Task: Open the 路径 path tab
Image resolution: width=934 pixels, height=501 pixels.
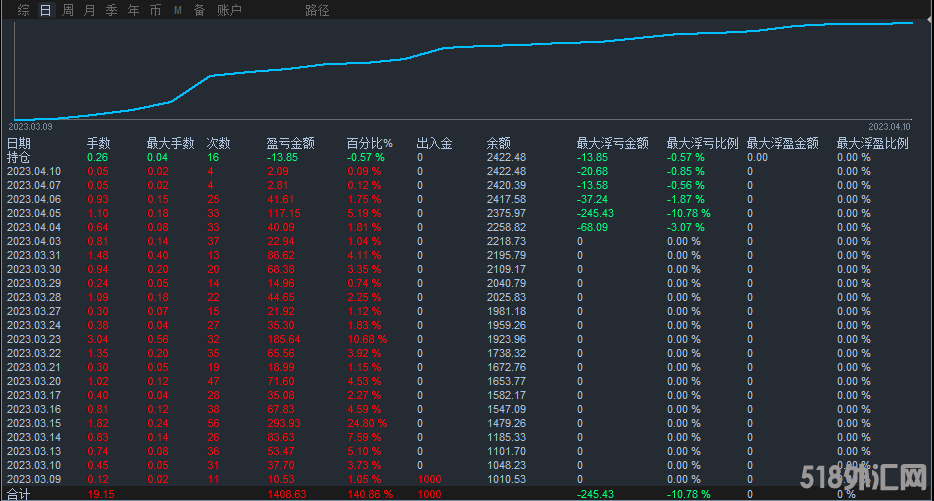Action: (x=317, y=10)
